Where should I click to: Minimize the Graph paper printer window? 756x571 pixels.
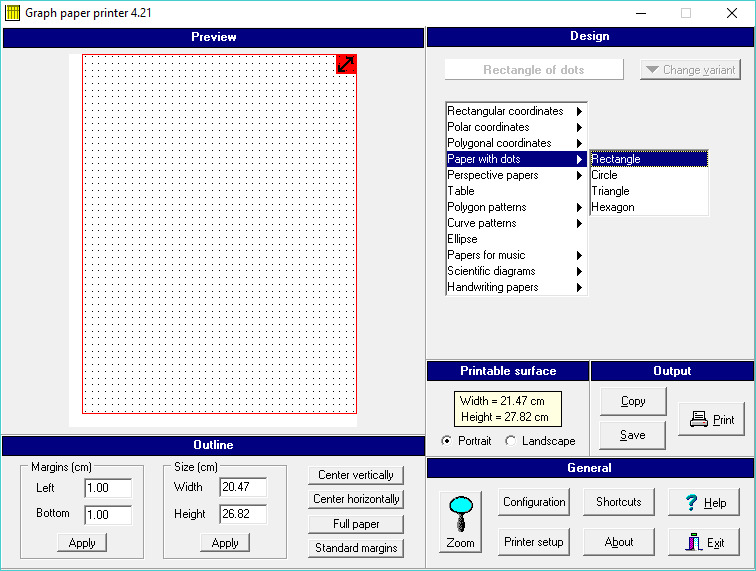point(641,13)
